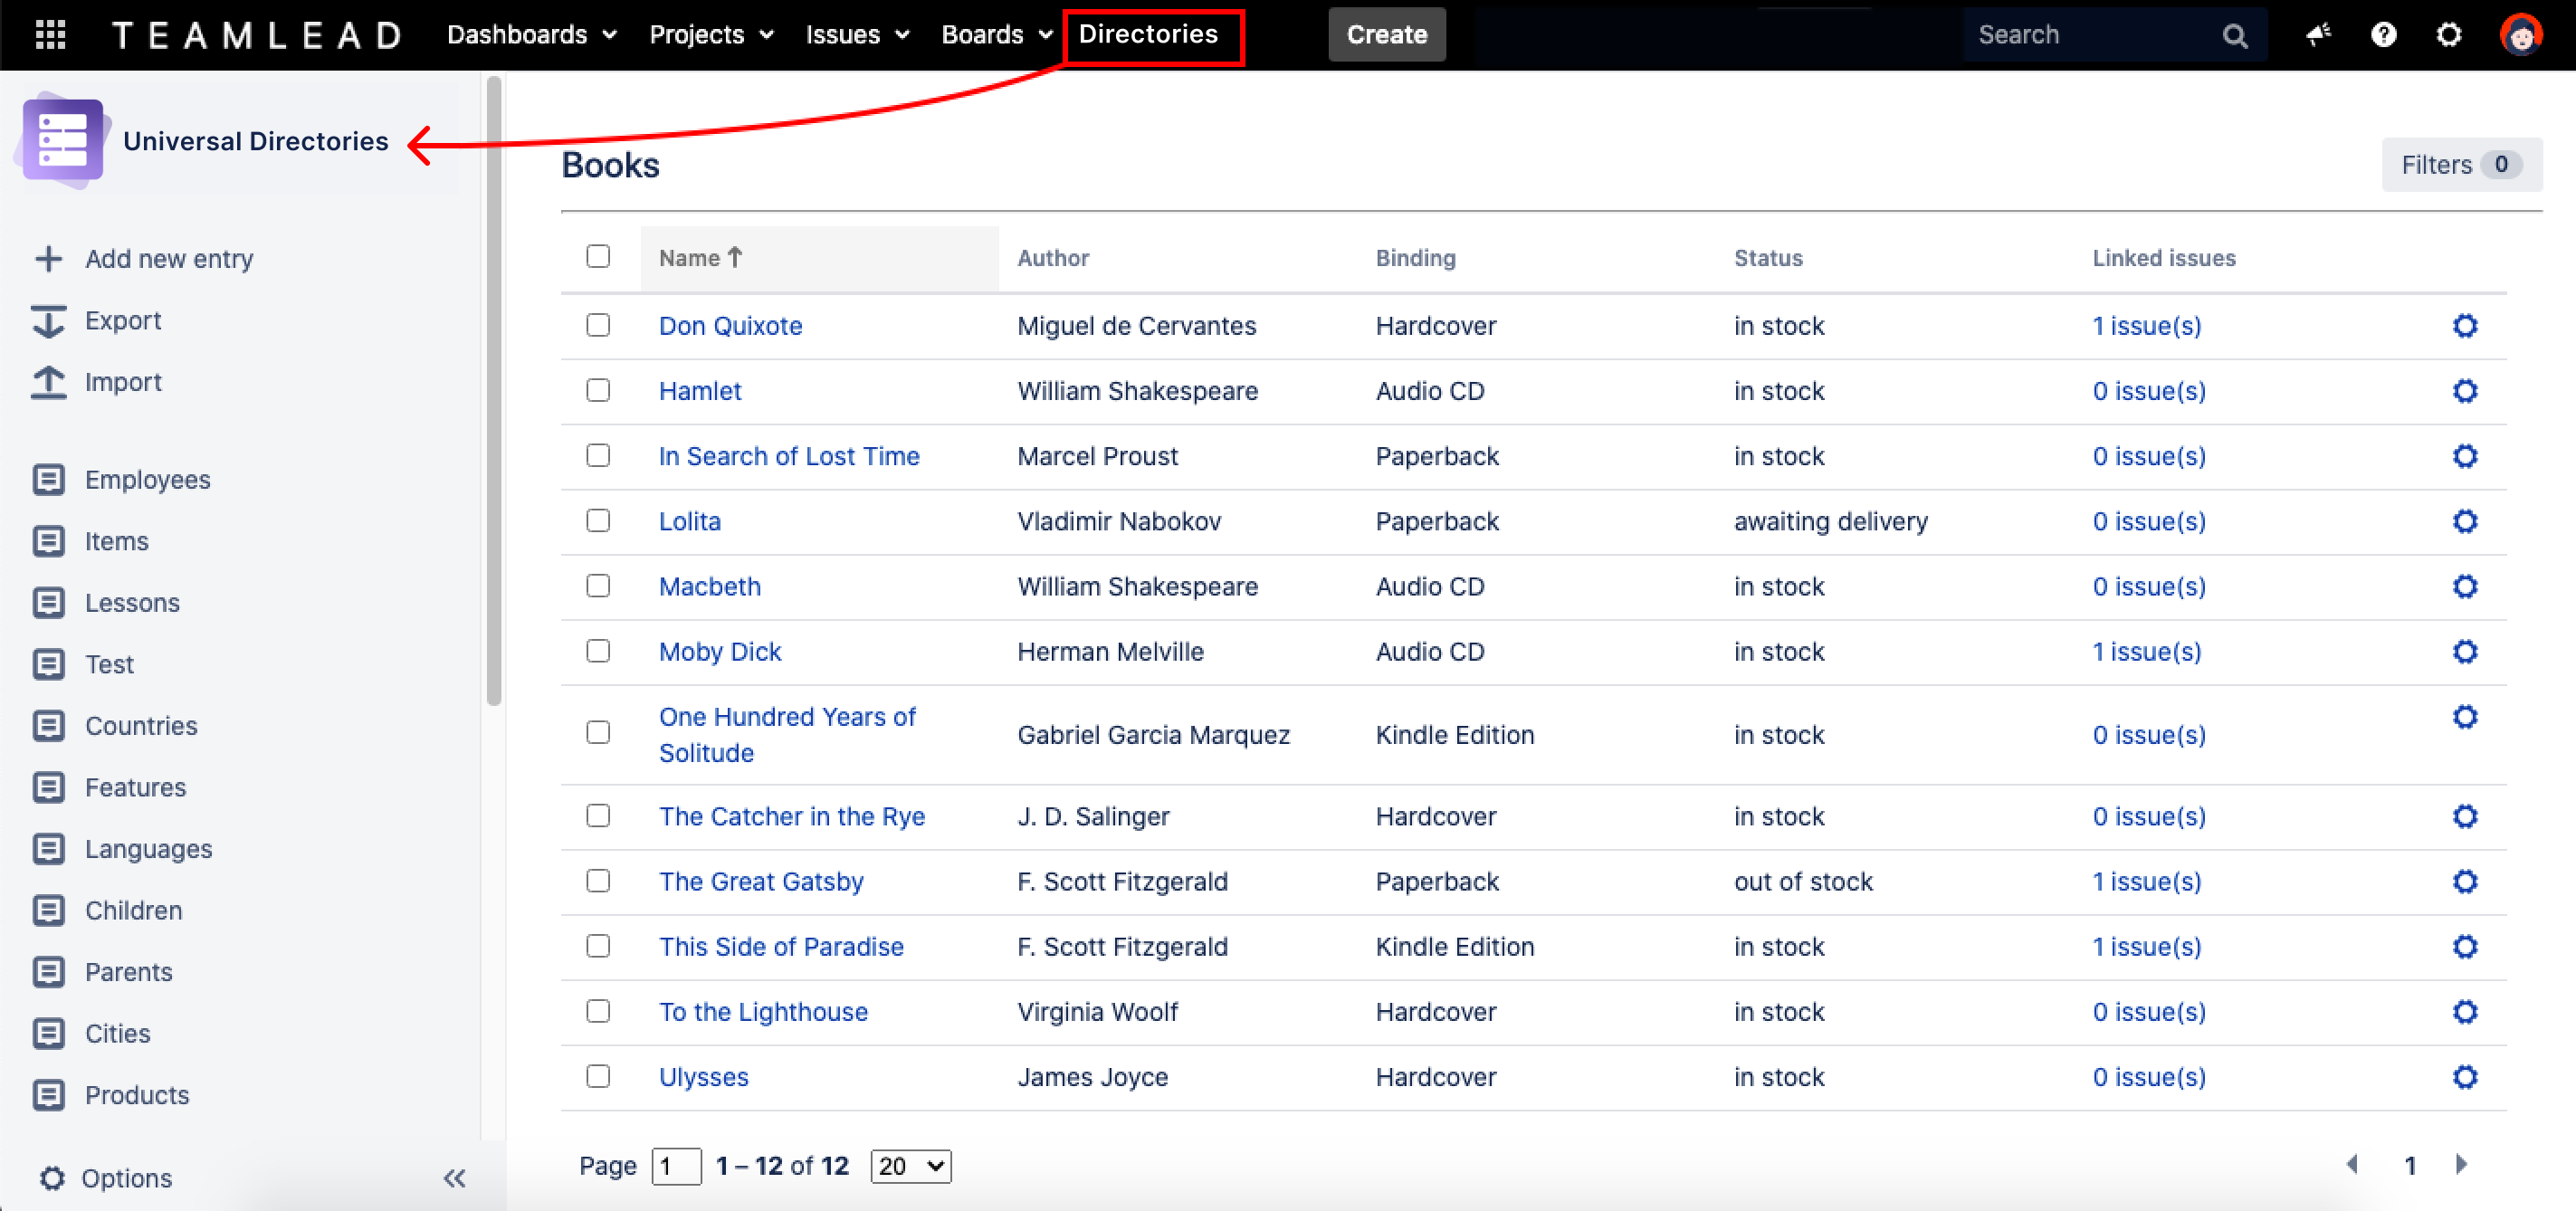Viewport: 2576px width, 1211px height.
Task: Open the settings gear in top bar
Action: (2448, 35)
